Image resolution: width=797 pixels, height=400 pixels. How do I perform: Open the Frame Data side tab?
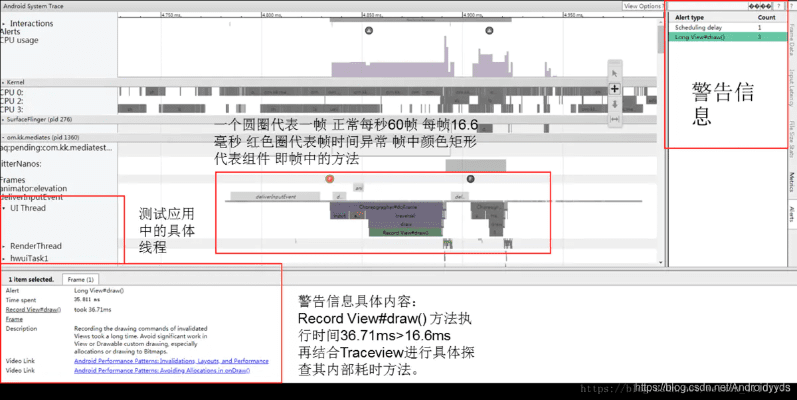pos(792,40)
